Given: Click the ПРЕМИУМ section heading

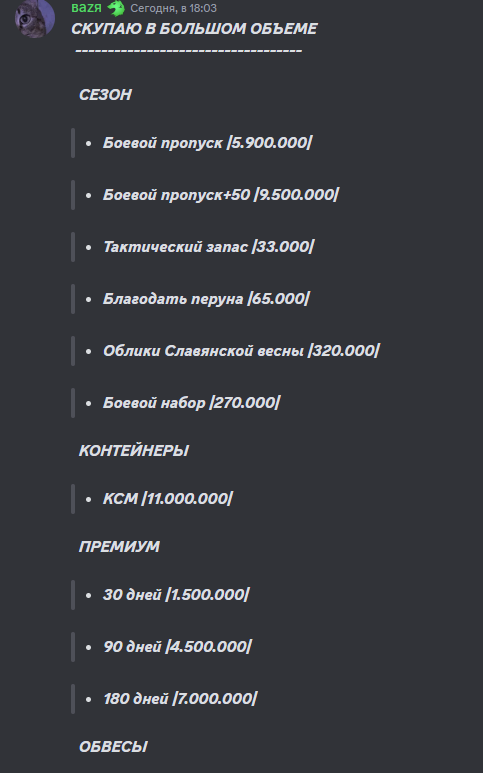Looking at the screenshot, I should click(x=119, y=547).
